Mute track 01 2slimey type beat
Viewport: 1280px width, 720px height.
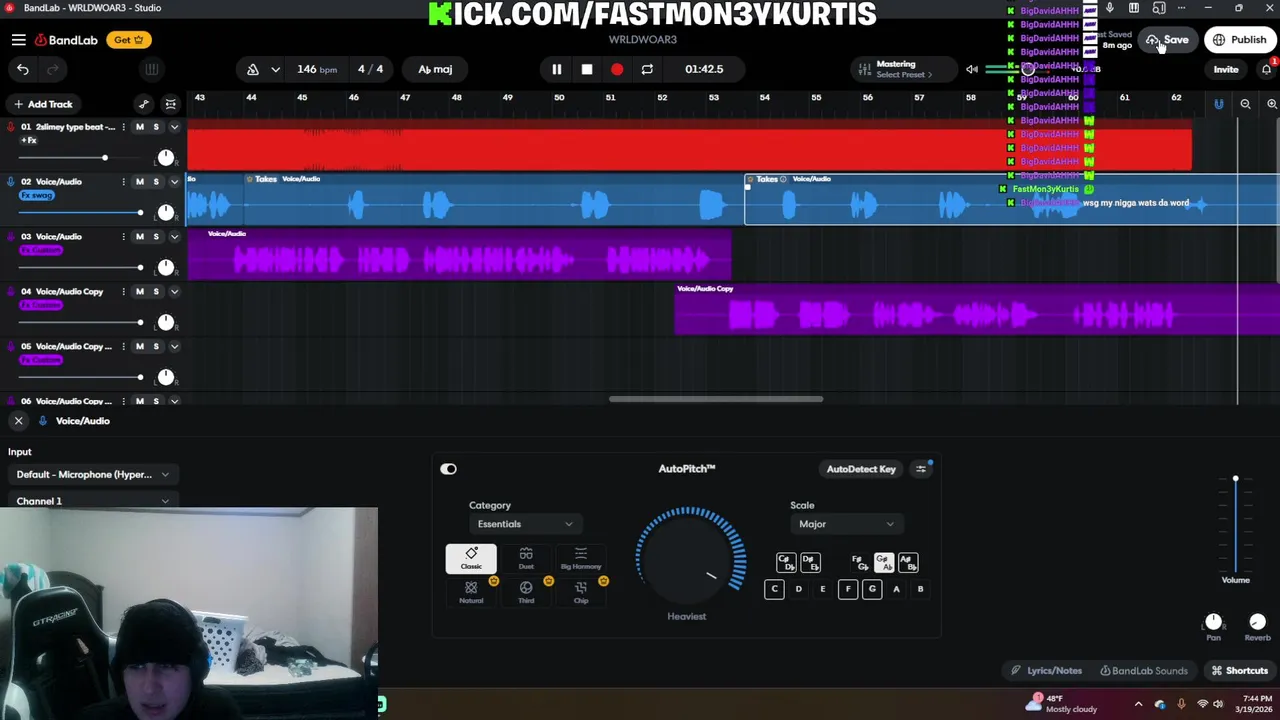coord(139,127)
